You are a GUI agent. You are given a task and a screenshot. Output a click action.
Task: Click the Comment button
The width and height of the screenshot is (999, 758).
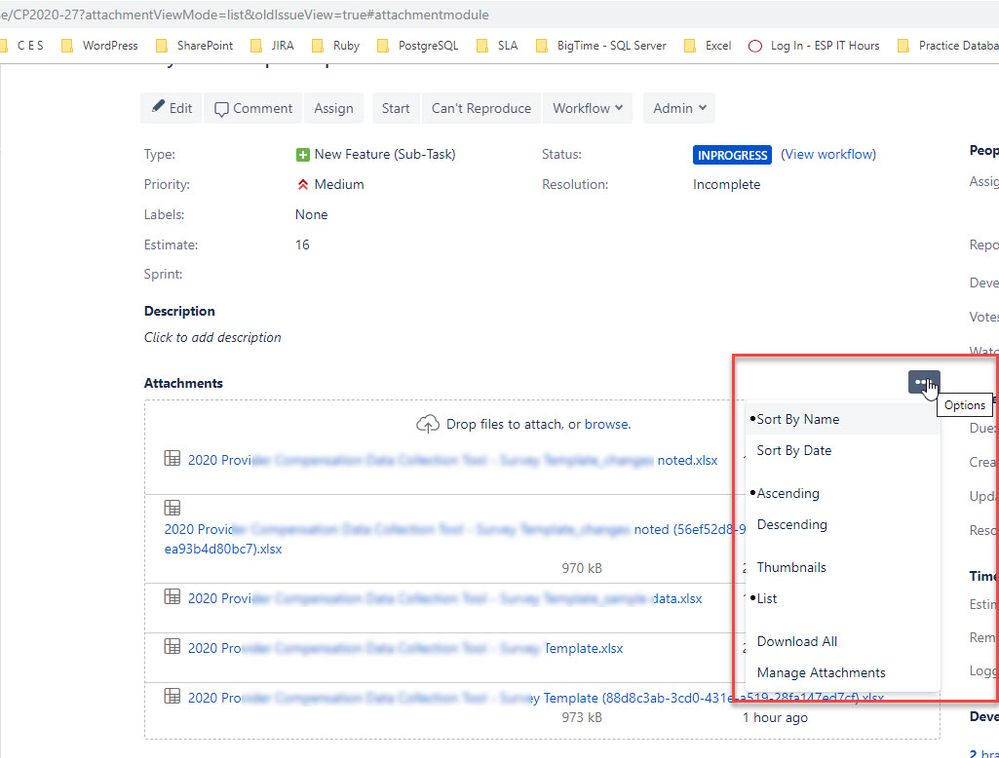click(x=254, y=108)
